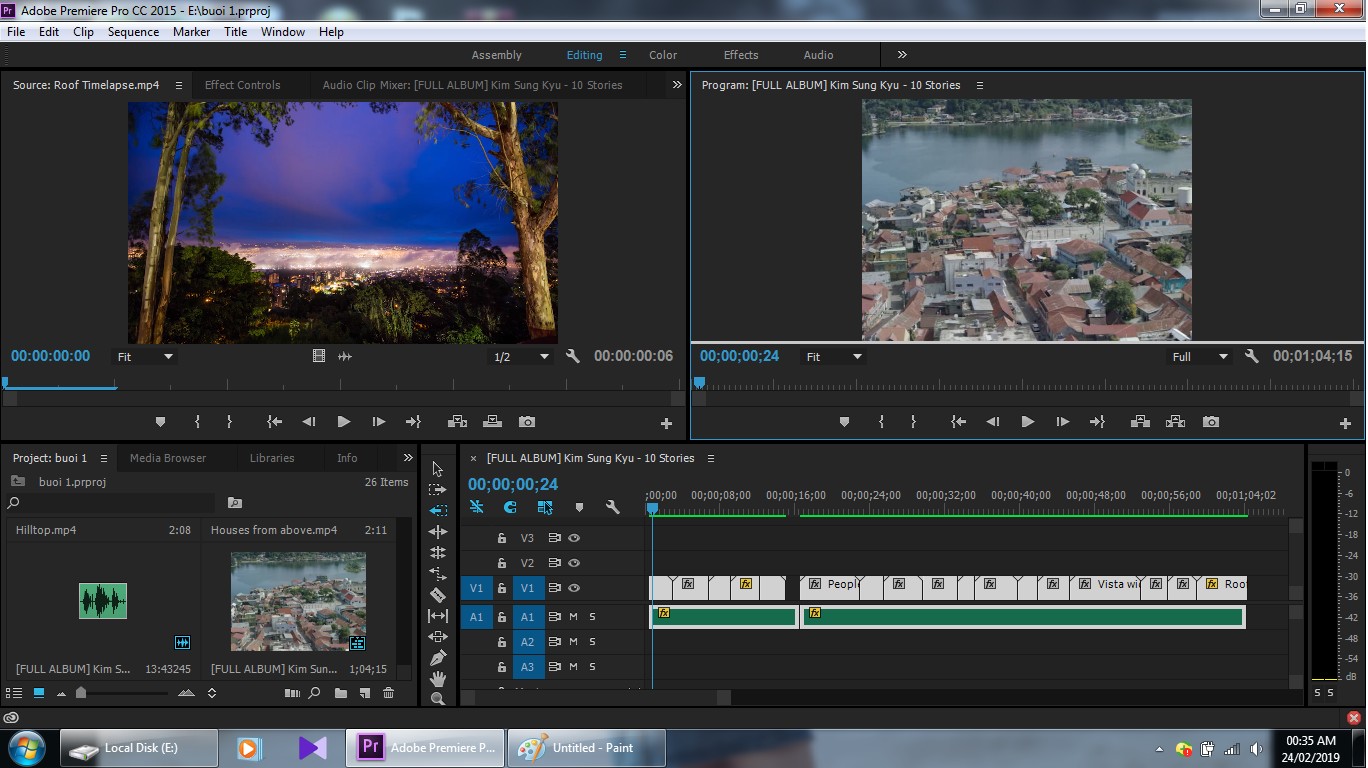Solo audio track A2
The image size is (1368, 768).
[x=592, y=642]
